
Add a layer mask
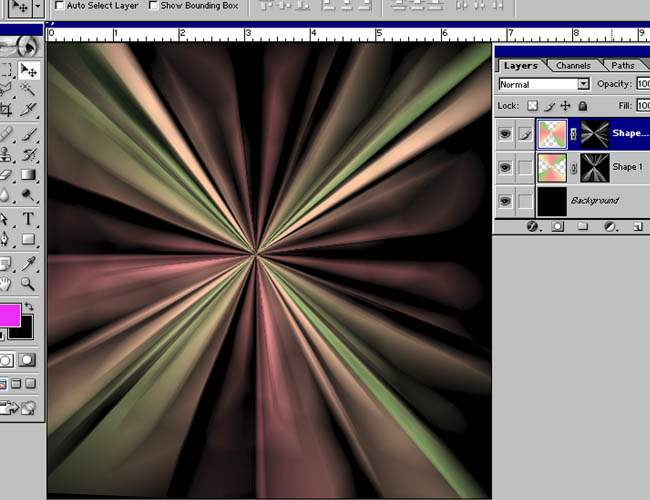point(558,226)
